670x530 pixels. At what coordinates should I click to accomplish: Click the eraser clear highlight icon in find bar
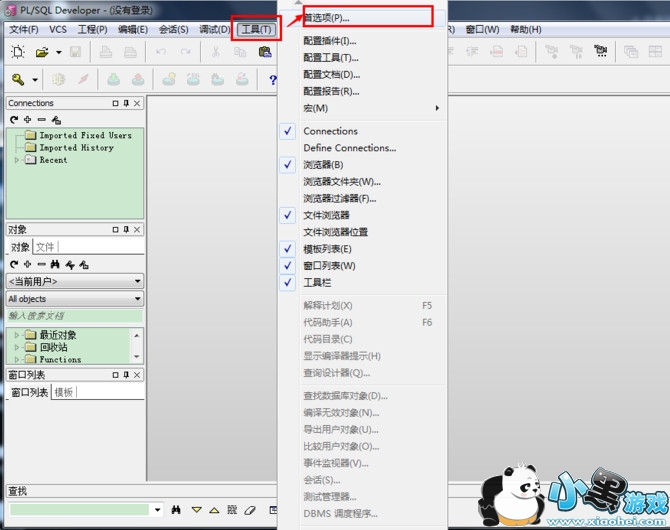(x=250, y=509)
